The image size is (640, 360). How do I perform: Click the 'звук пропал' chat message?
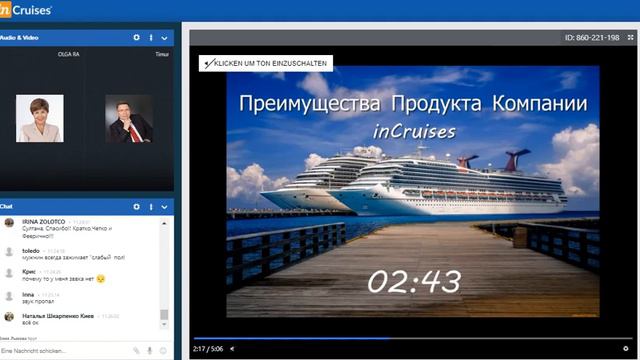[38, 301]
